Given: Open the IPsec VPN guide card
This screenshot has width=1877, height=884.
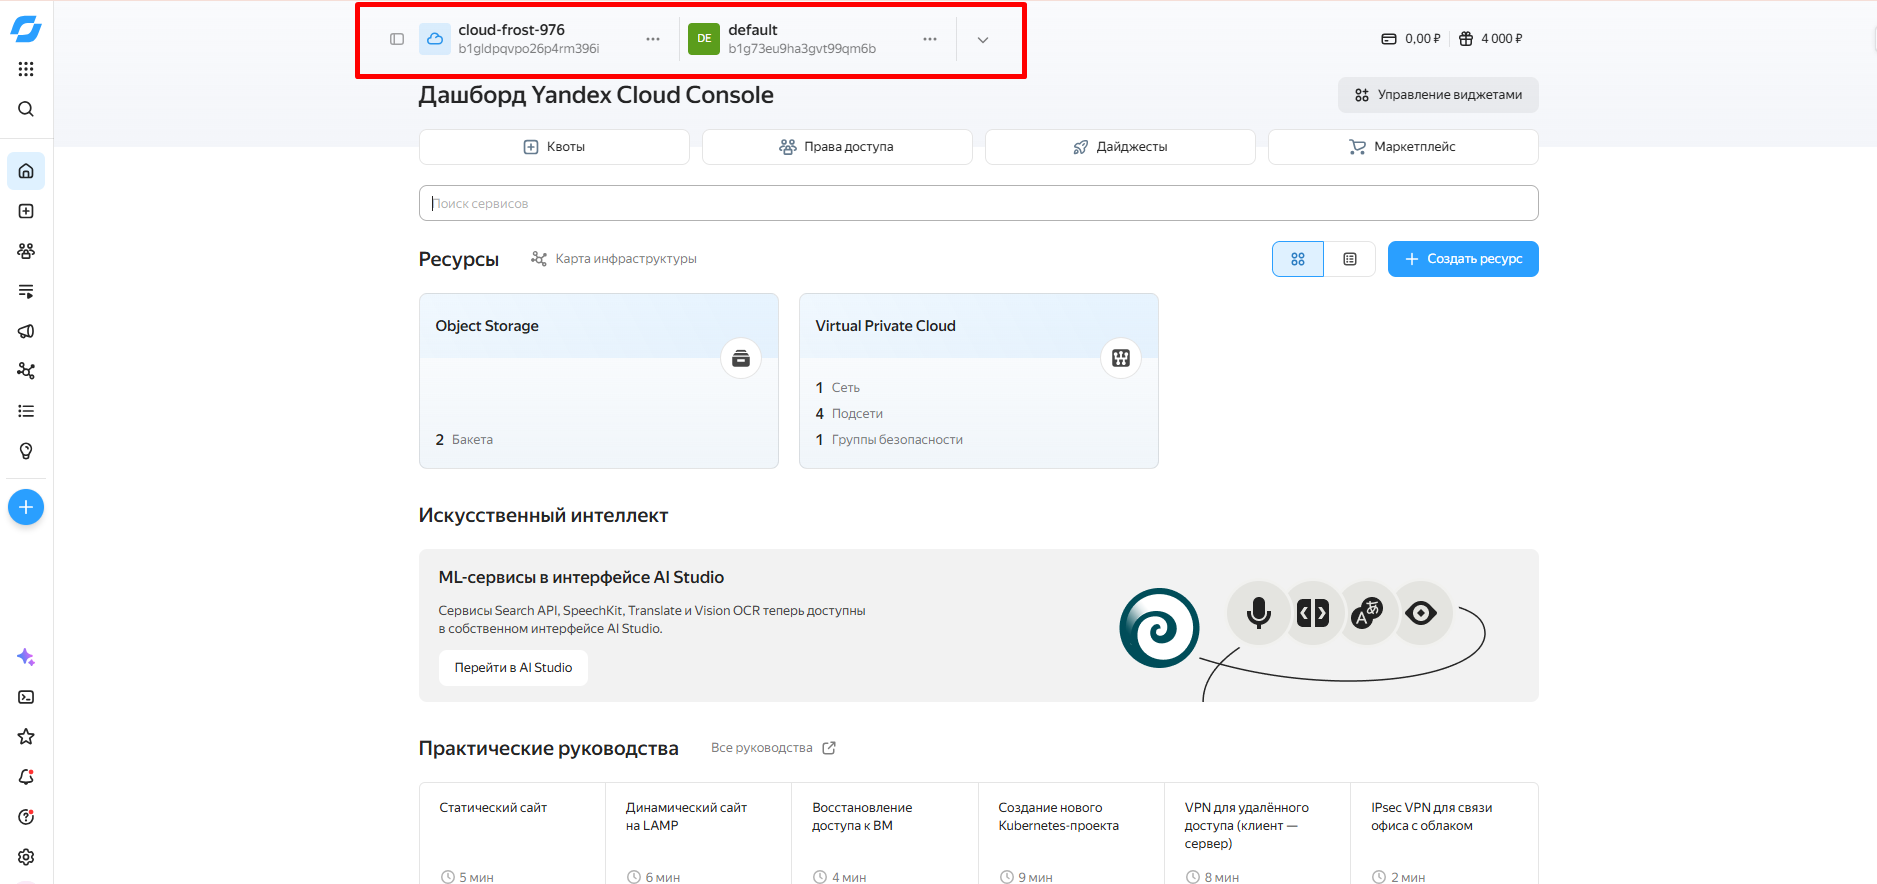Looking at the screenshot, I should [x=1444, y=833].
